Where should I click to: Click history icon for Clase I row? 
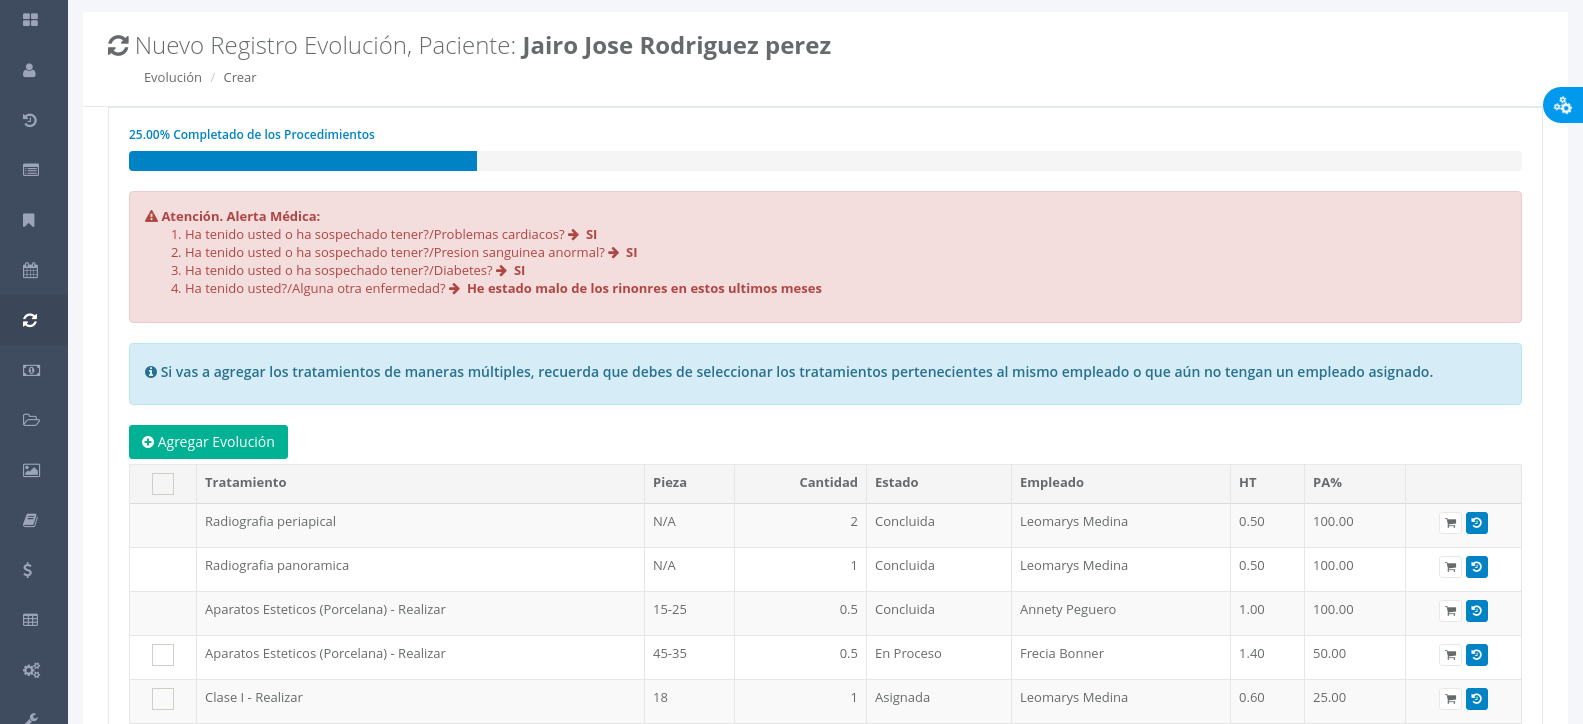[x=1477, y=699]
